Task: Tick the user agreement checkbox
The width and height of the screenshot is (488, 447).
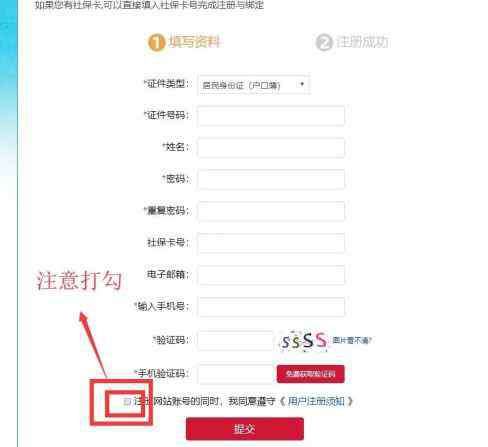Action: pos(127,401)
